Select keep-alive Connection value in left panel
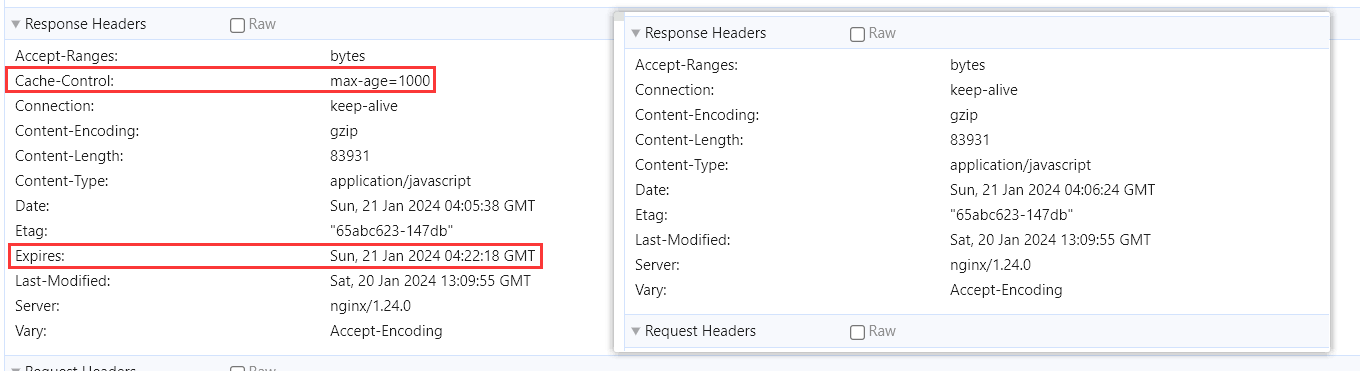The width and height of the screenshot is (1360, 371). coord(364,106)
